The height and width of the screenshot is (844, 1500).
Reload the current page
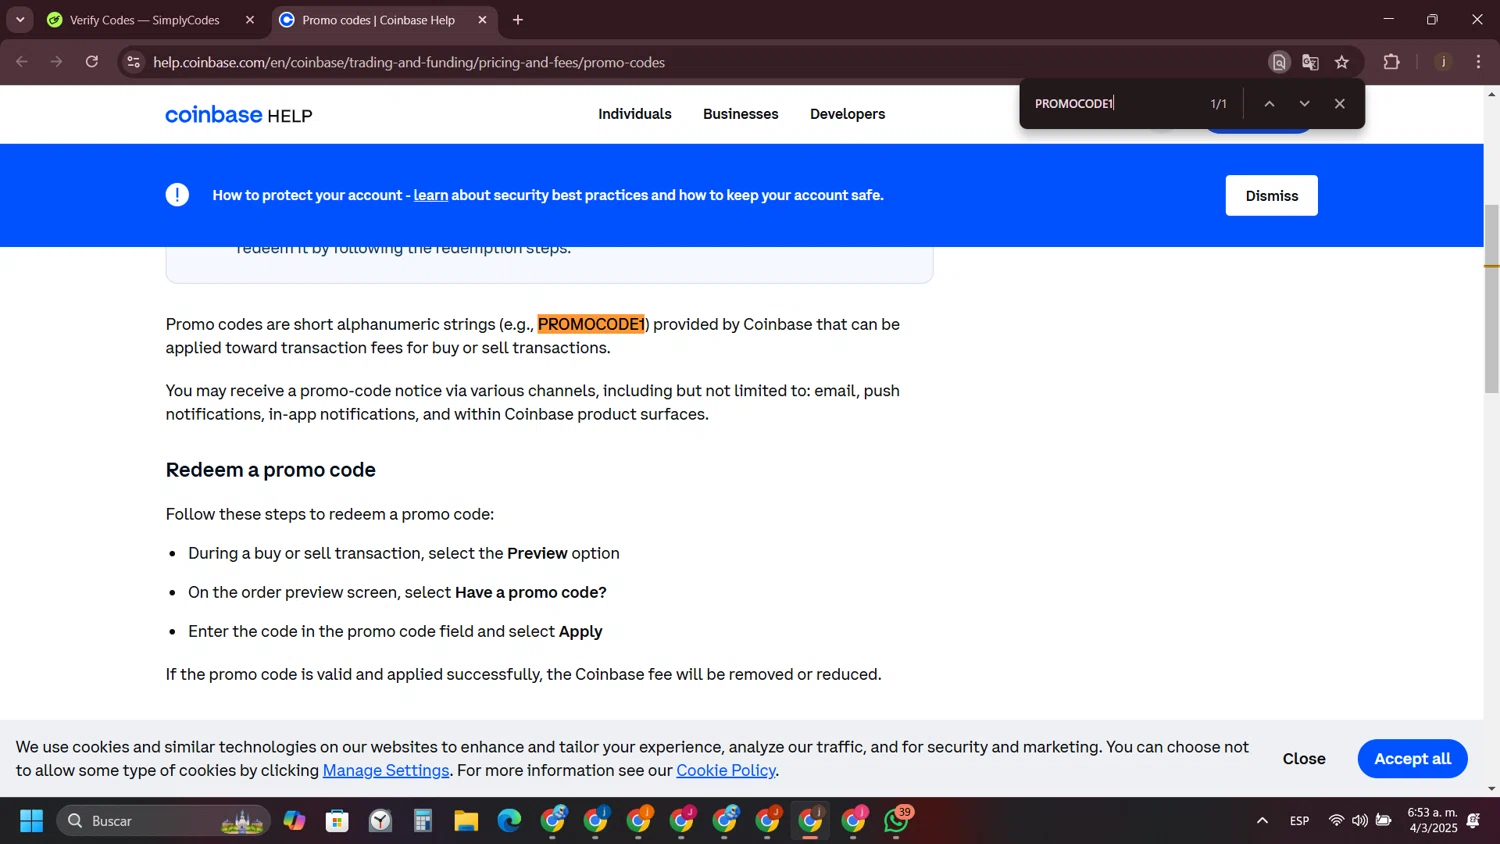coord(92,62)
